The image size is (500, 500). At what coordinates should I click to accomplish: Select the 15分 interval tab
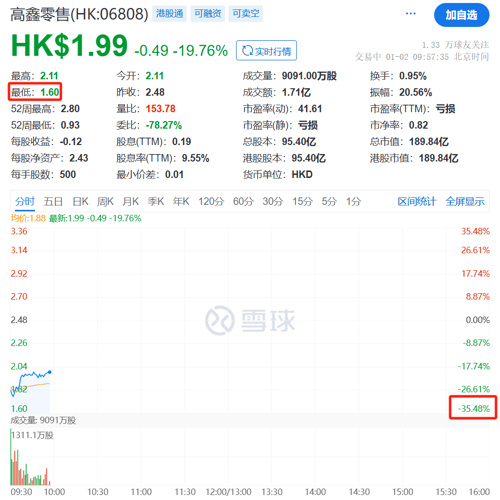(302, 201)
